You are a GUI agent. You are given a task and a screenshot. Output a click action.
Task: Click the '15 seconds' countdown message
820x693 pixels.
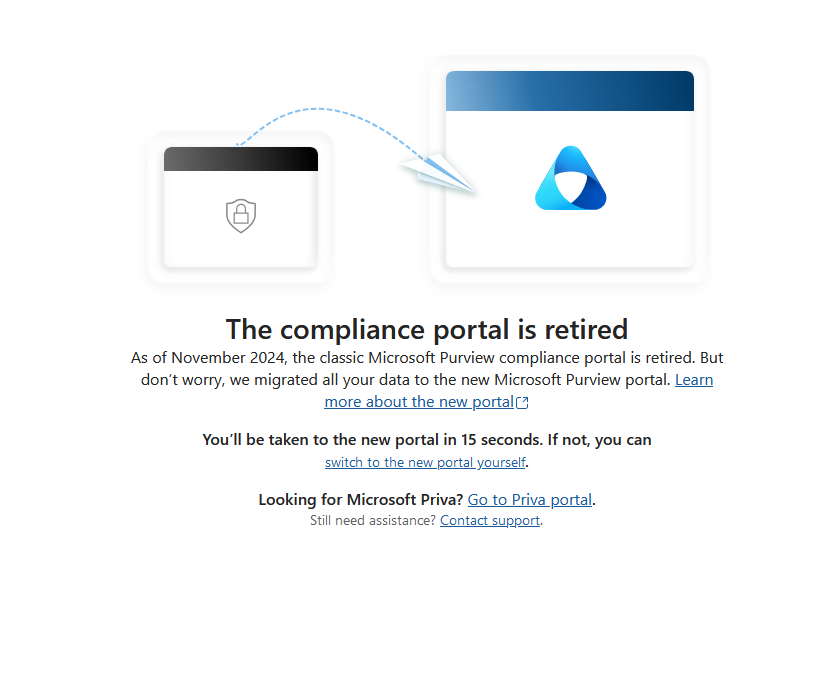click(x=427, y=440)
